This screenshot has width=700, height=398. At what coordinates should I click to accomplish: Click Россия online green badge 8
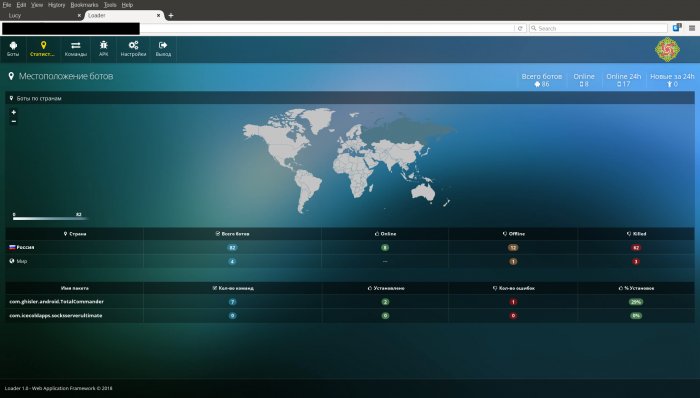click(x=385, y=248)
